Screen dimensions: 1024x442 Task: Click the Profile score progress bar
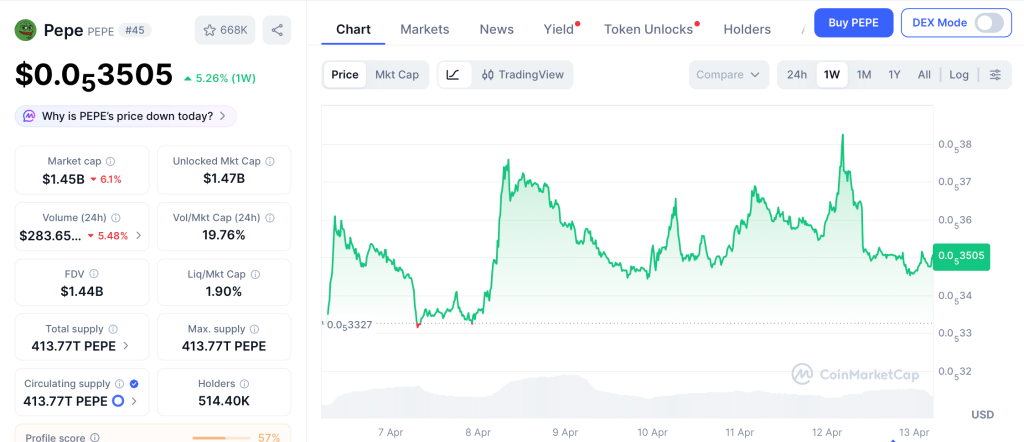point(221,437)
